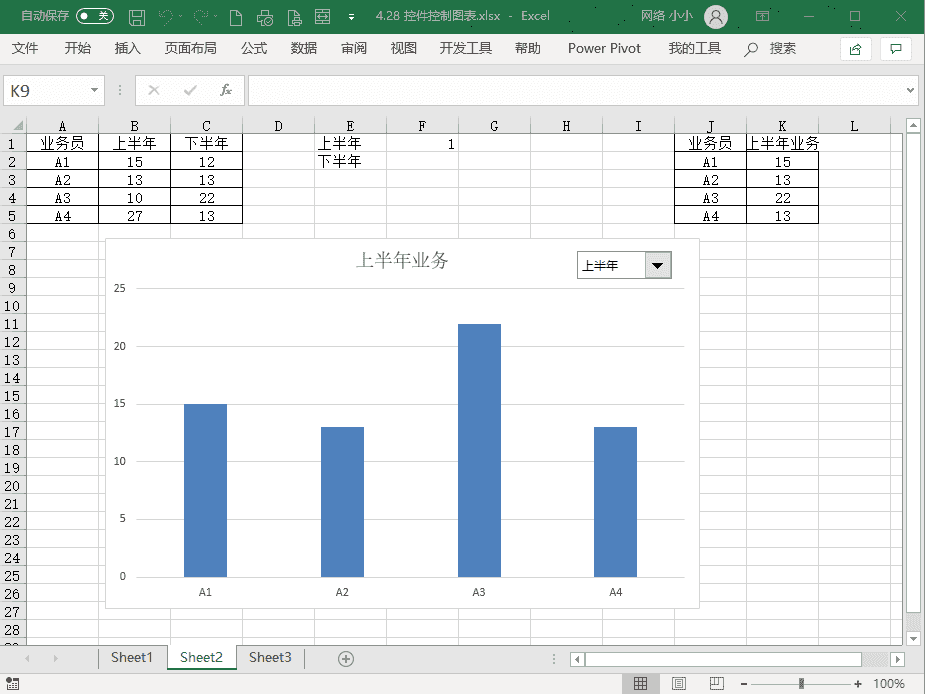The width and height of the screenshot is (926, 694).
Task: Click the page-with-lock icon in quick access toolbar
Action: click(294, 17)
